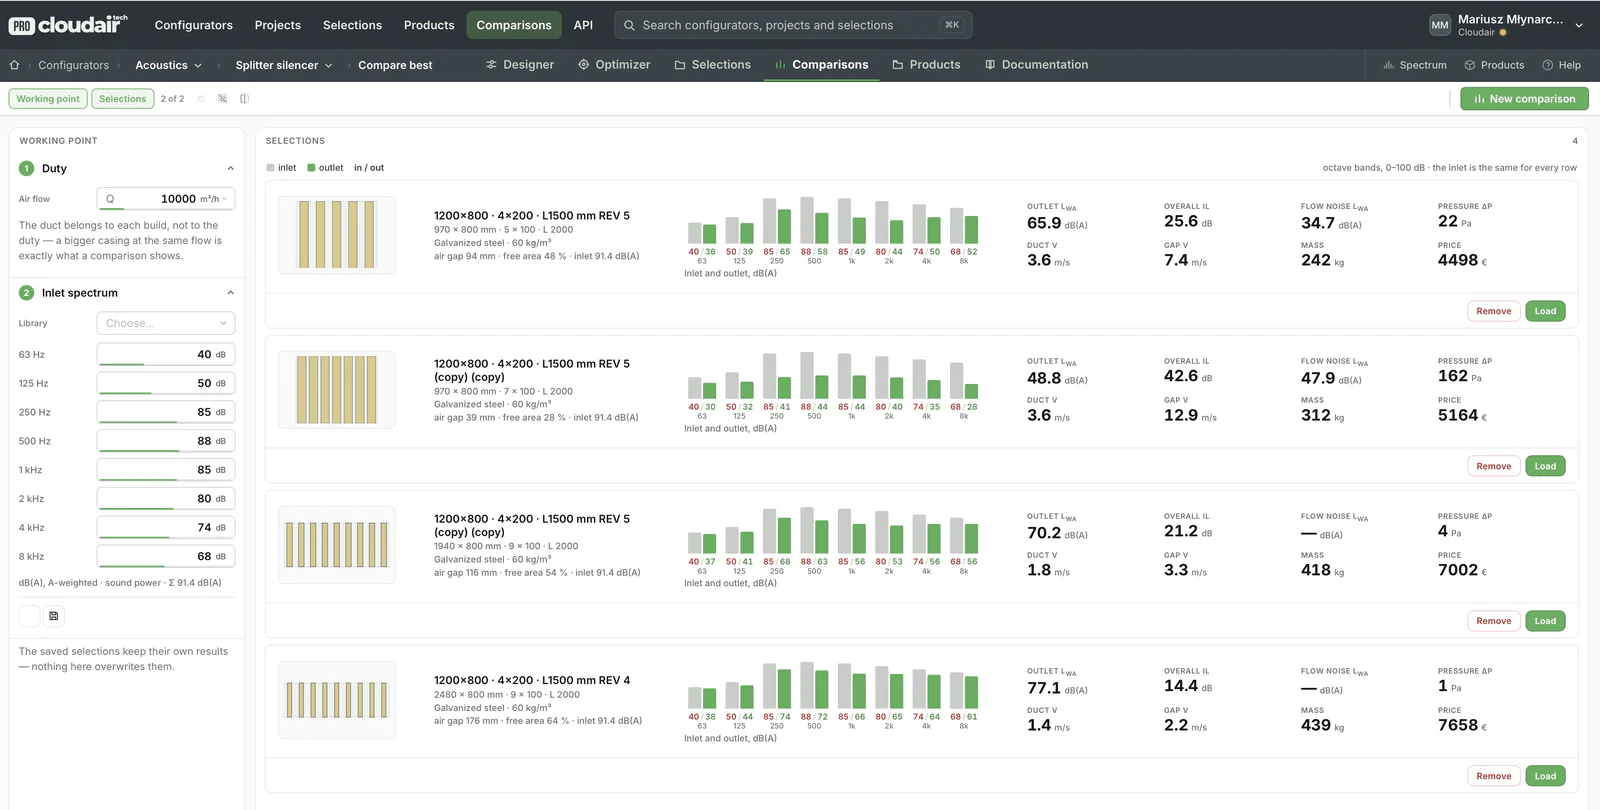The height and width of the screenshot is (810, 1600).
Task: Click the search magnifier icon
Action: click(x=629, y=25)
